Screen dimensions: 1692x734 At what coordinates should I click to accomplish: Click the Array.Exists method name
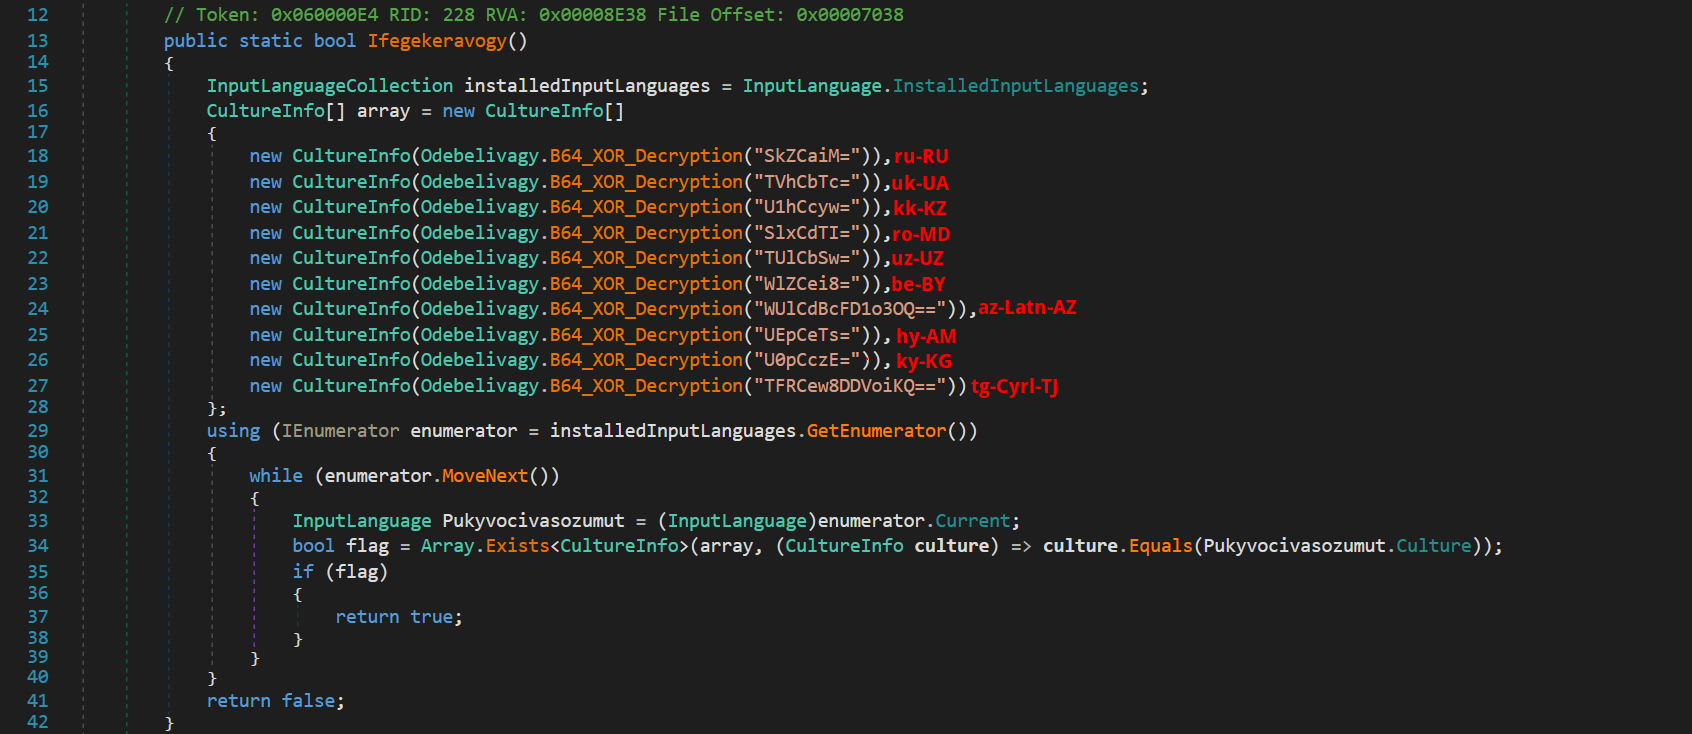(x=517, y=546)
